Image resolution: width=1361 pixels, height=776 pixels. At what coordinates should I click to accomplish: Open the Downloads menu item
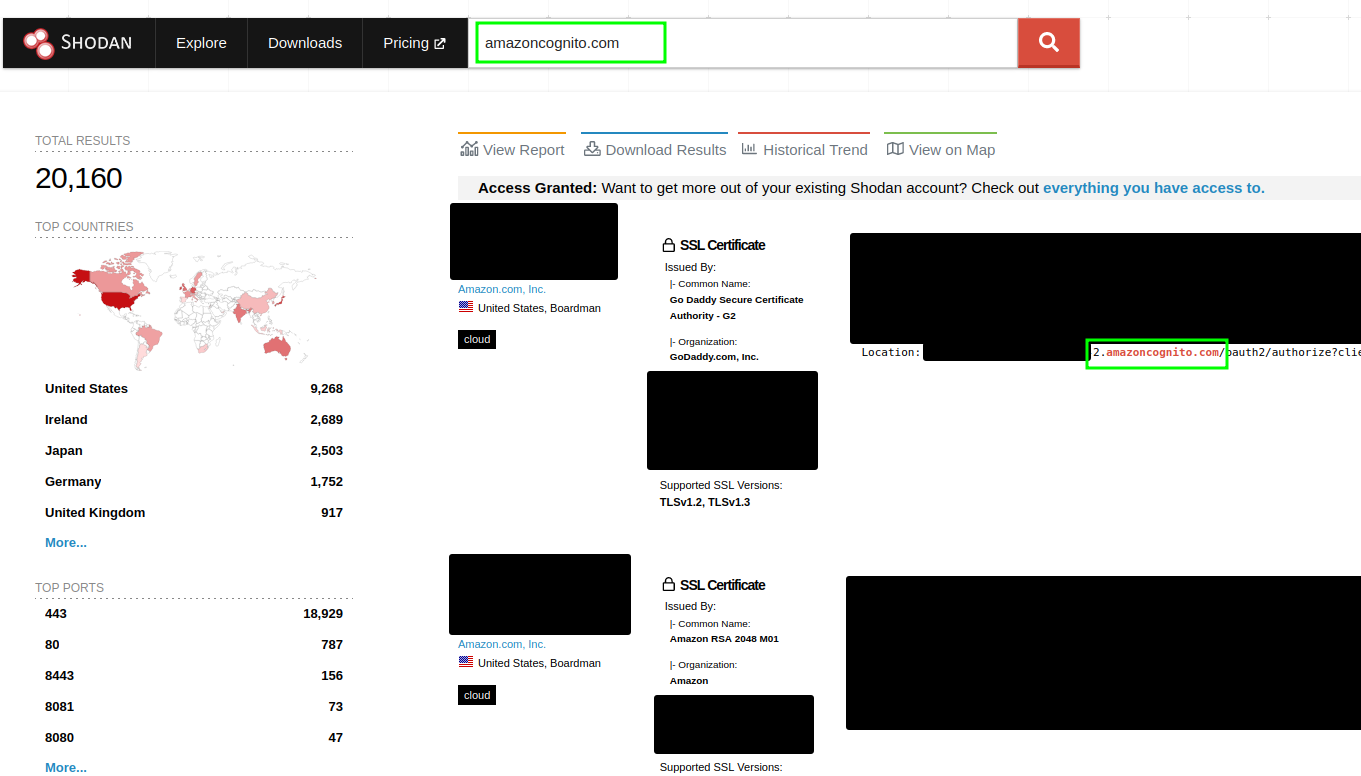pos(304,42)
